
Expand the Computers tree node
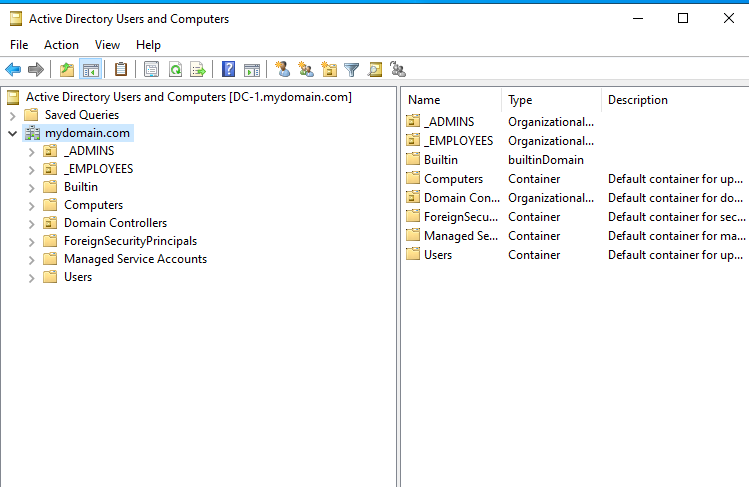tap(32, 206)
